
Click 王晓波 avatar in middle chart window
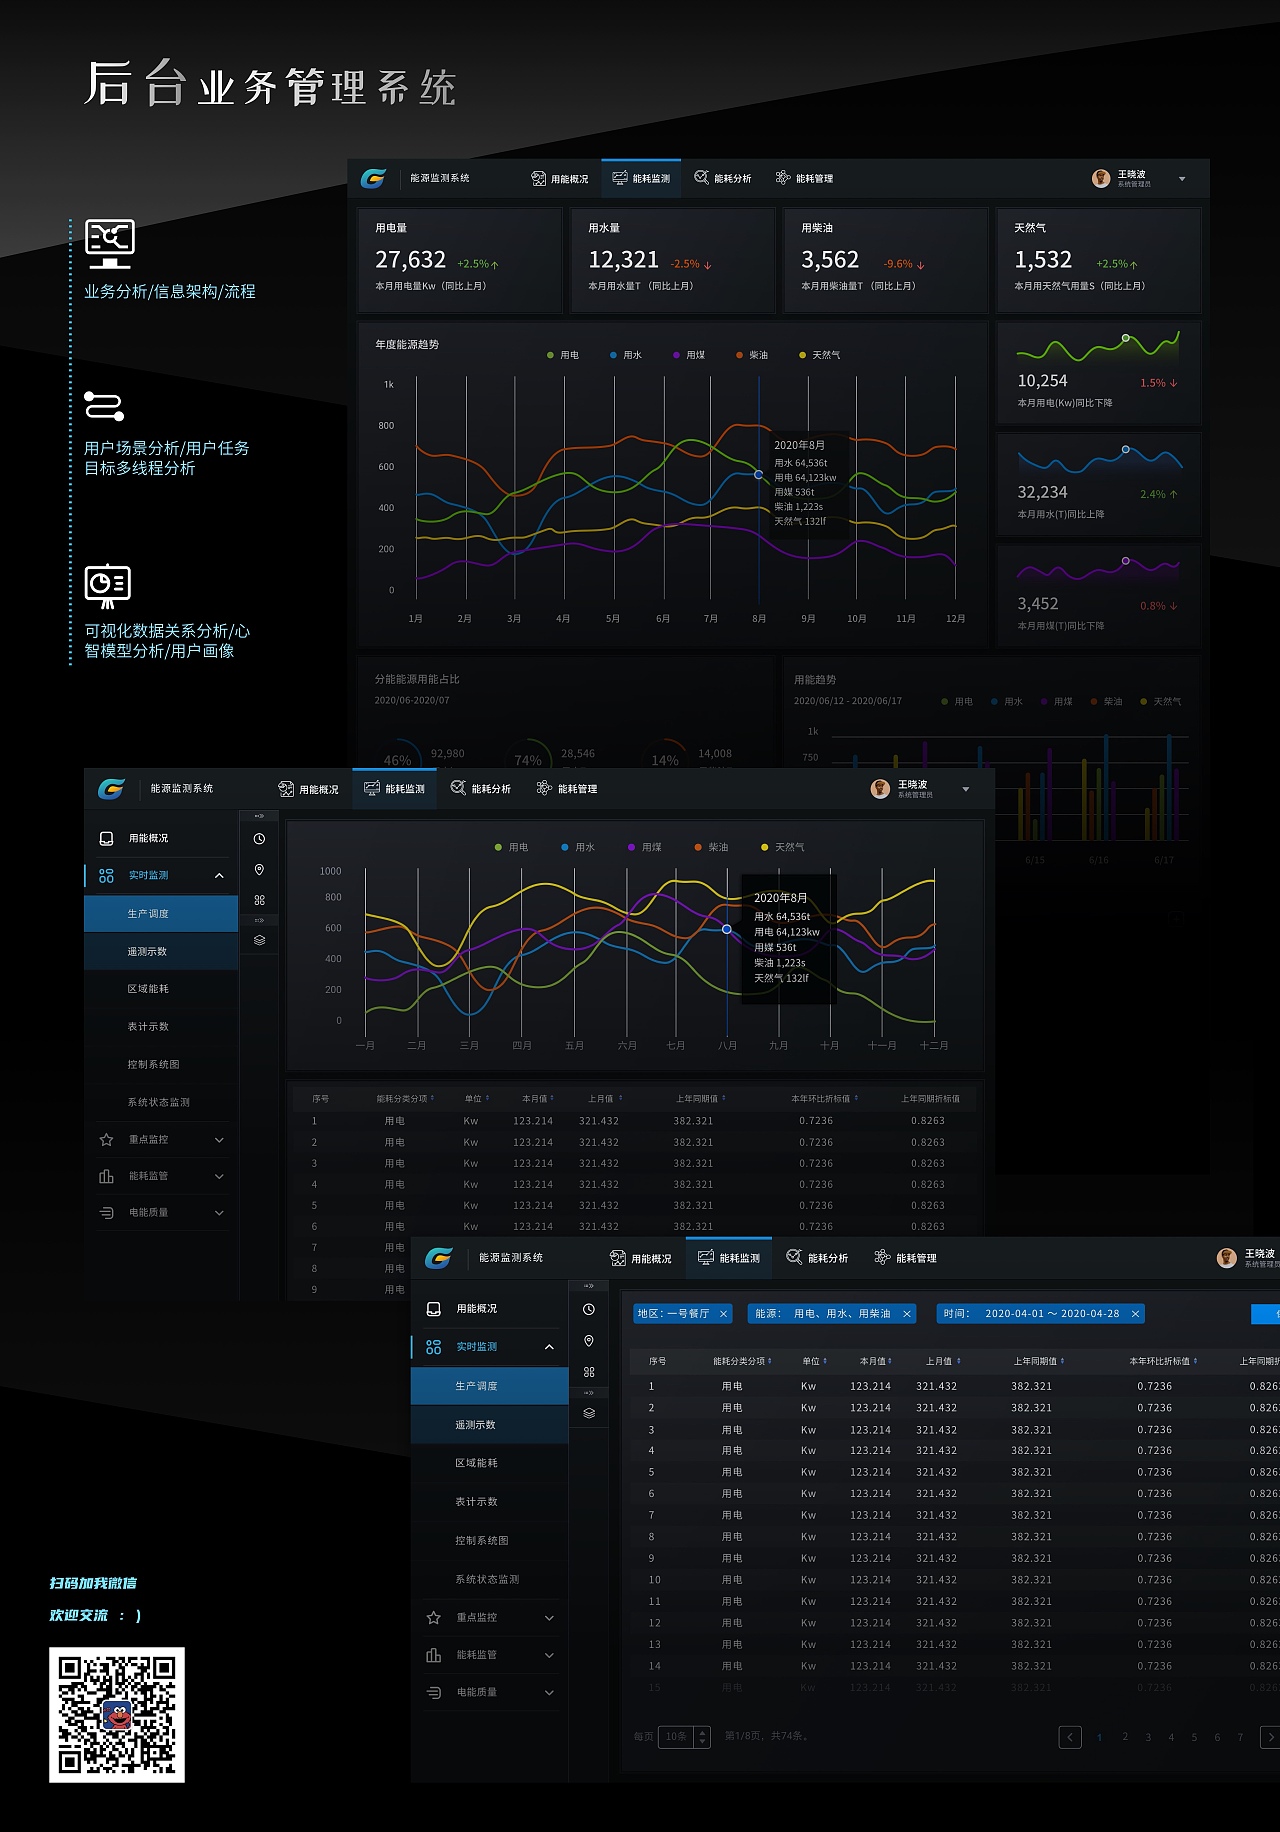[x=880, y=789]
